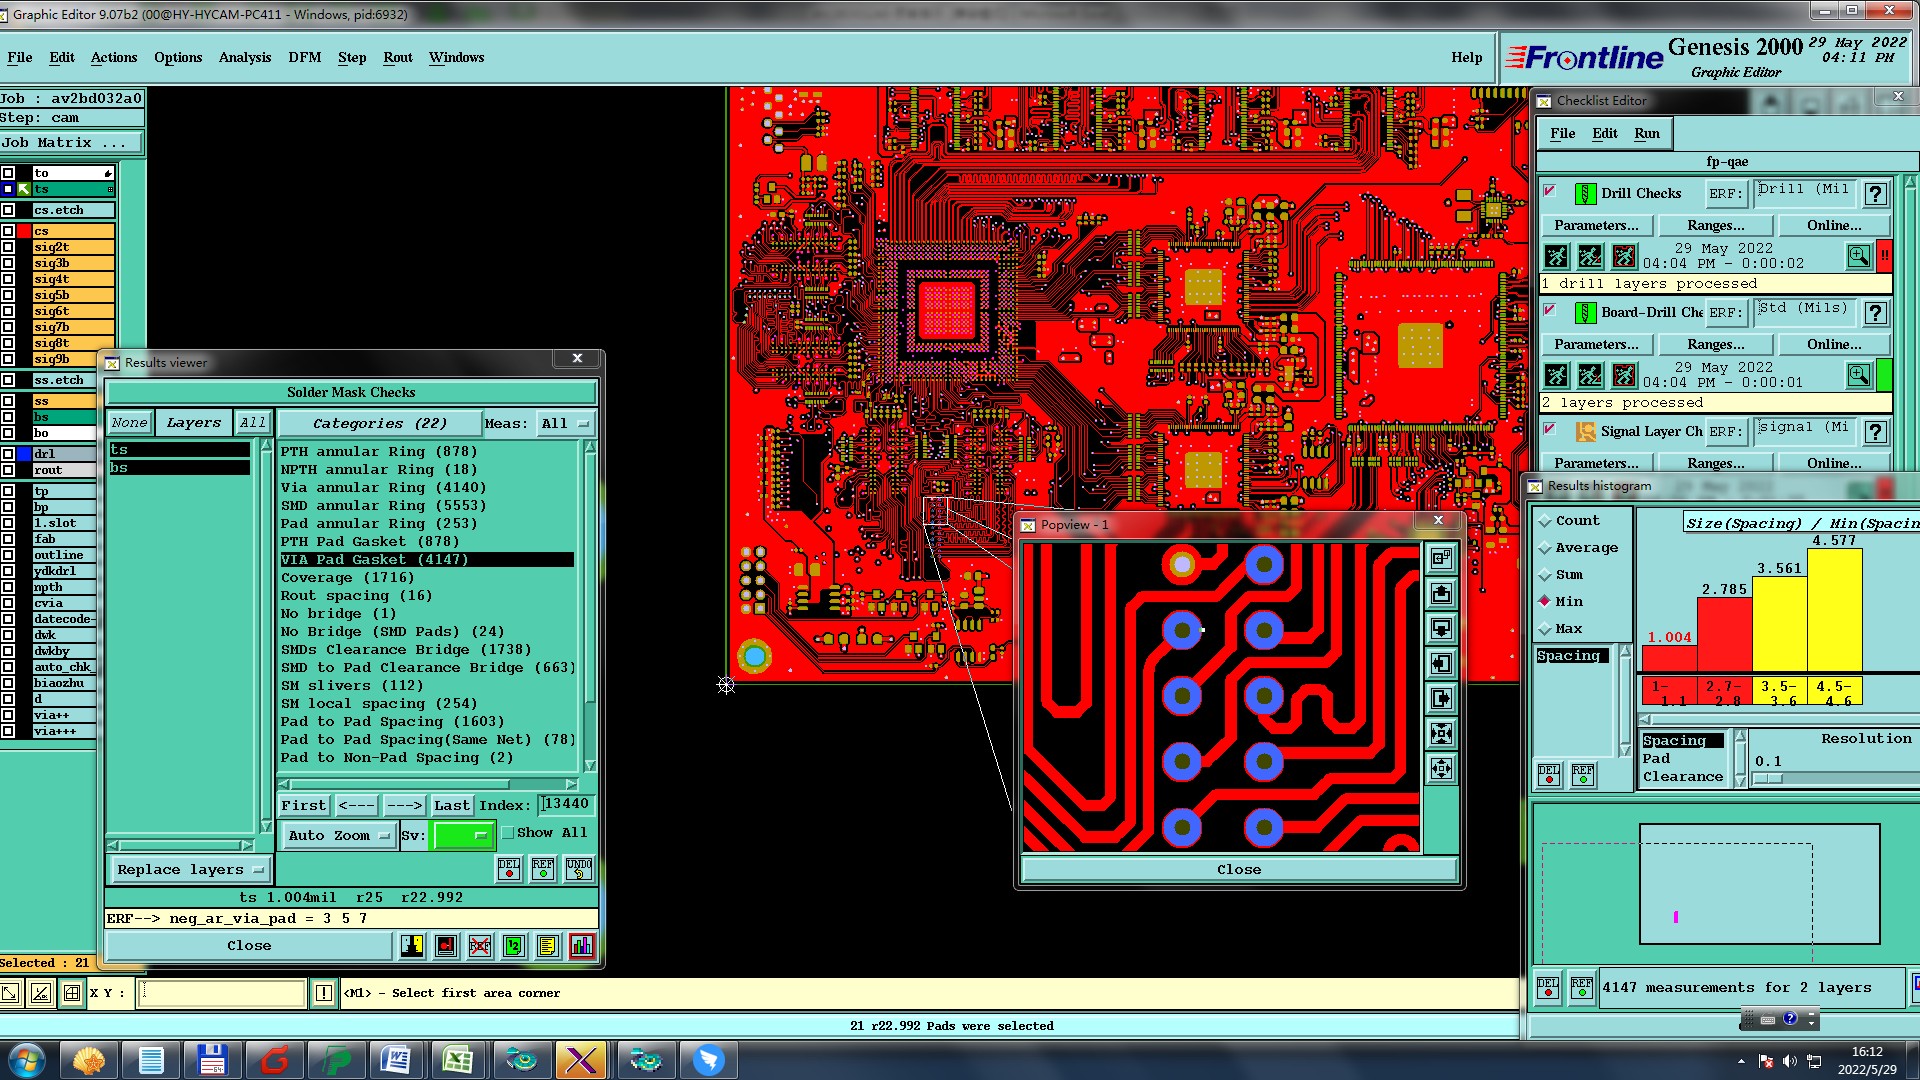Click the yellow notes report icon
Image resolution: width=1920 pixels, height=1080 pixels.
tap(547, 946)
